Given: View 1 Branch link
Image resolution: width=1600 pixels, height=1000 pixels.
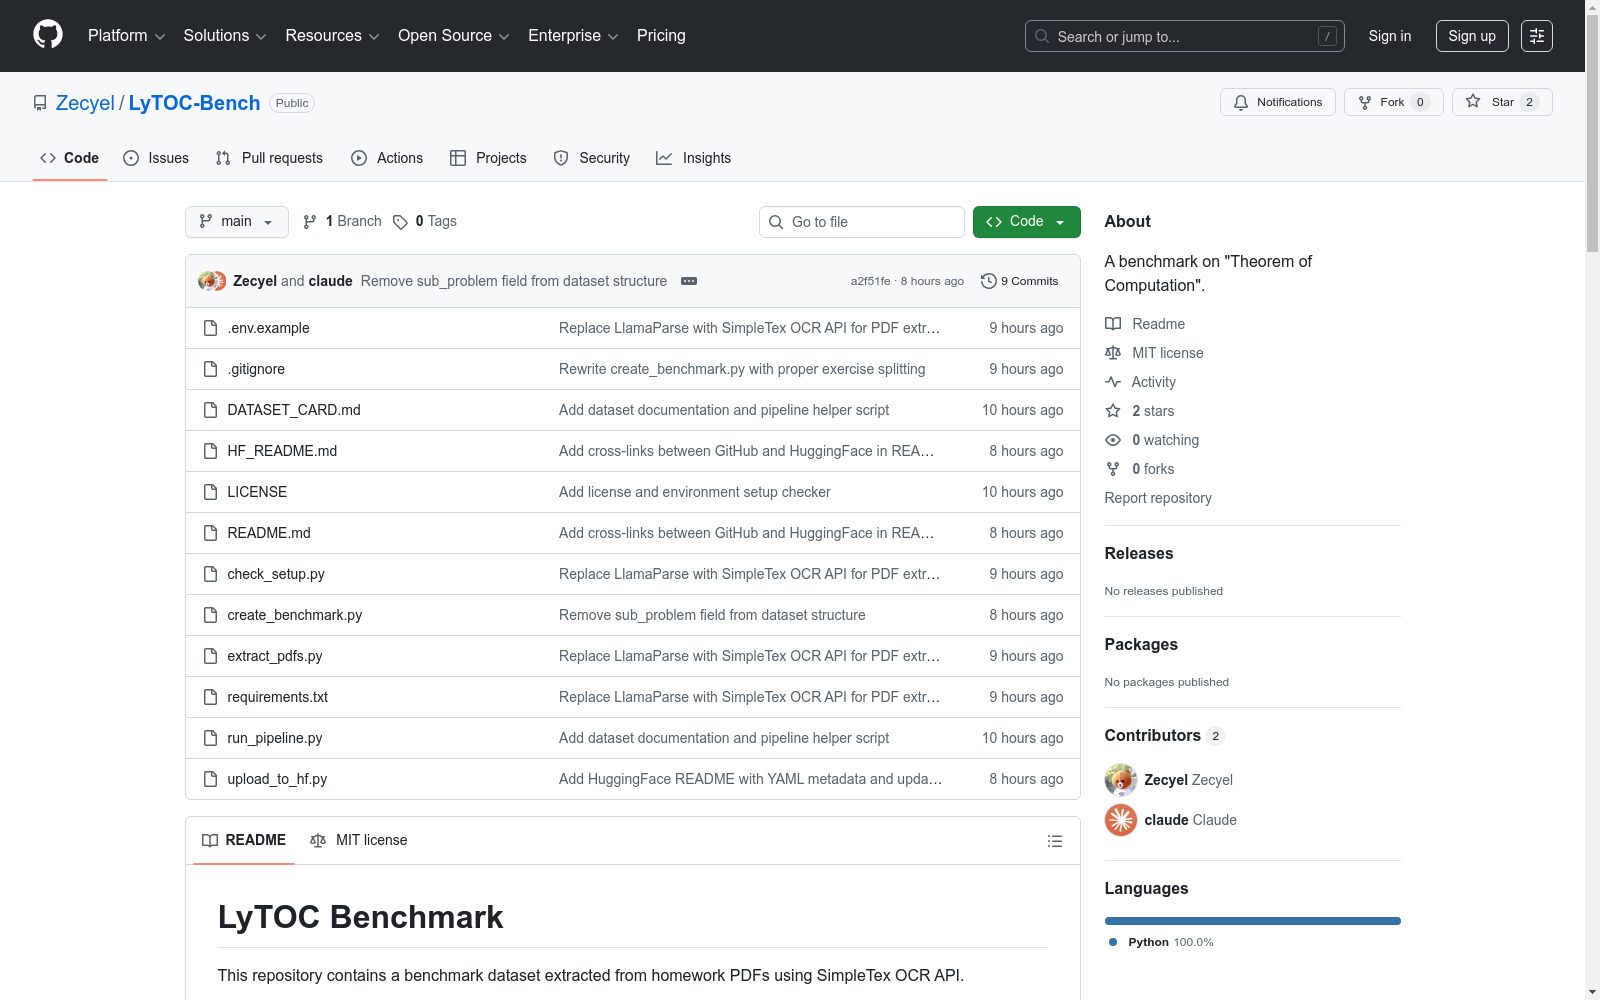Looking at the screenshot, I should 342,221.
